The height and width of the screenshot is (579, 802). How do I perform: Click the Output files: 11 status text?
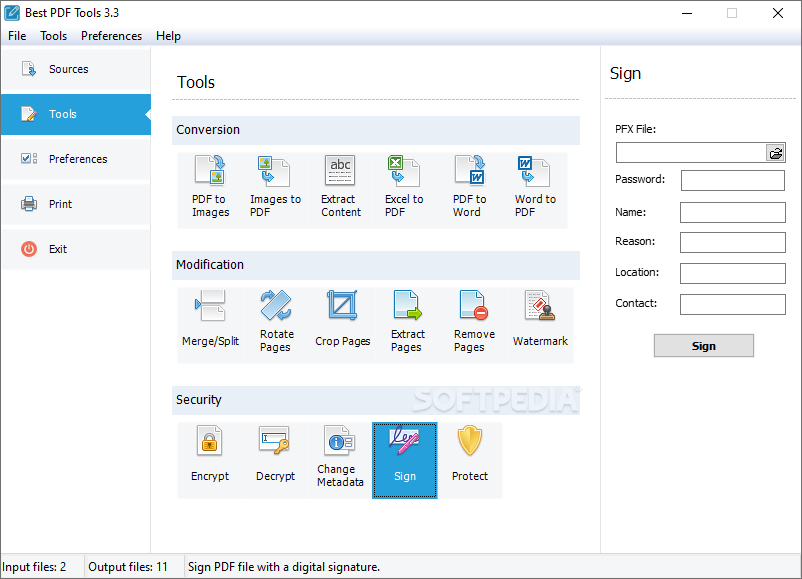click(x=128, y=567)
